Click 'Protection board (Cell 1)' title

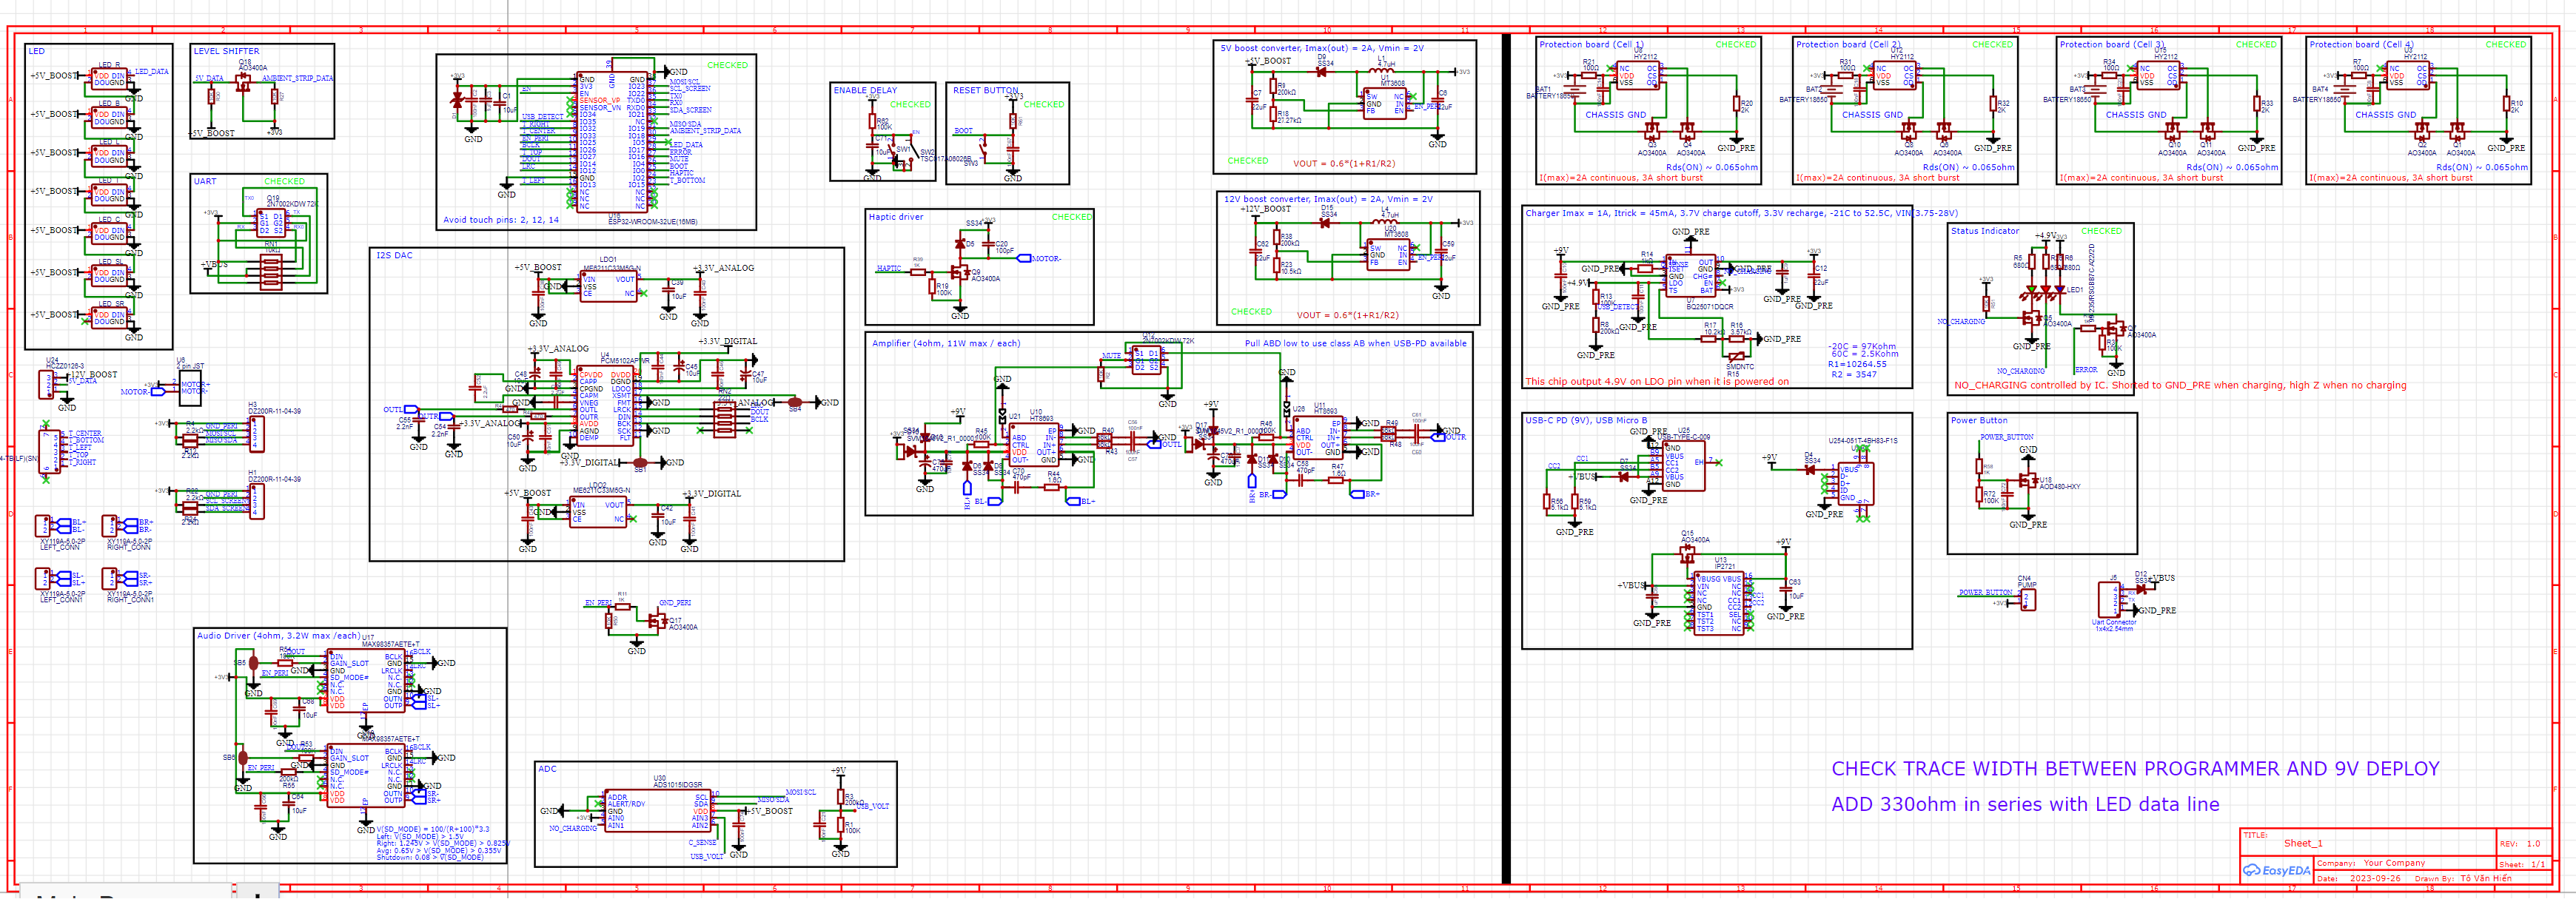coord(1591,45)
